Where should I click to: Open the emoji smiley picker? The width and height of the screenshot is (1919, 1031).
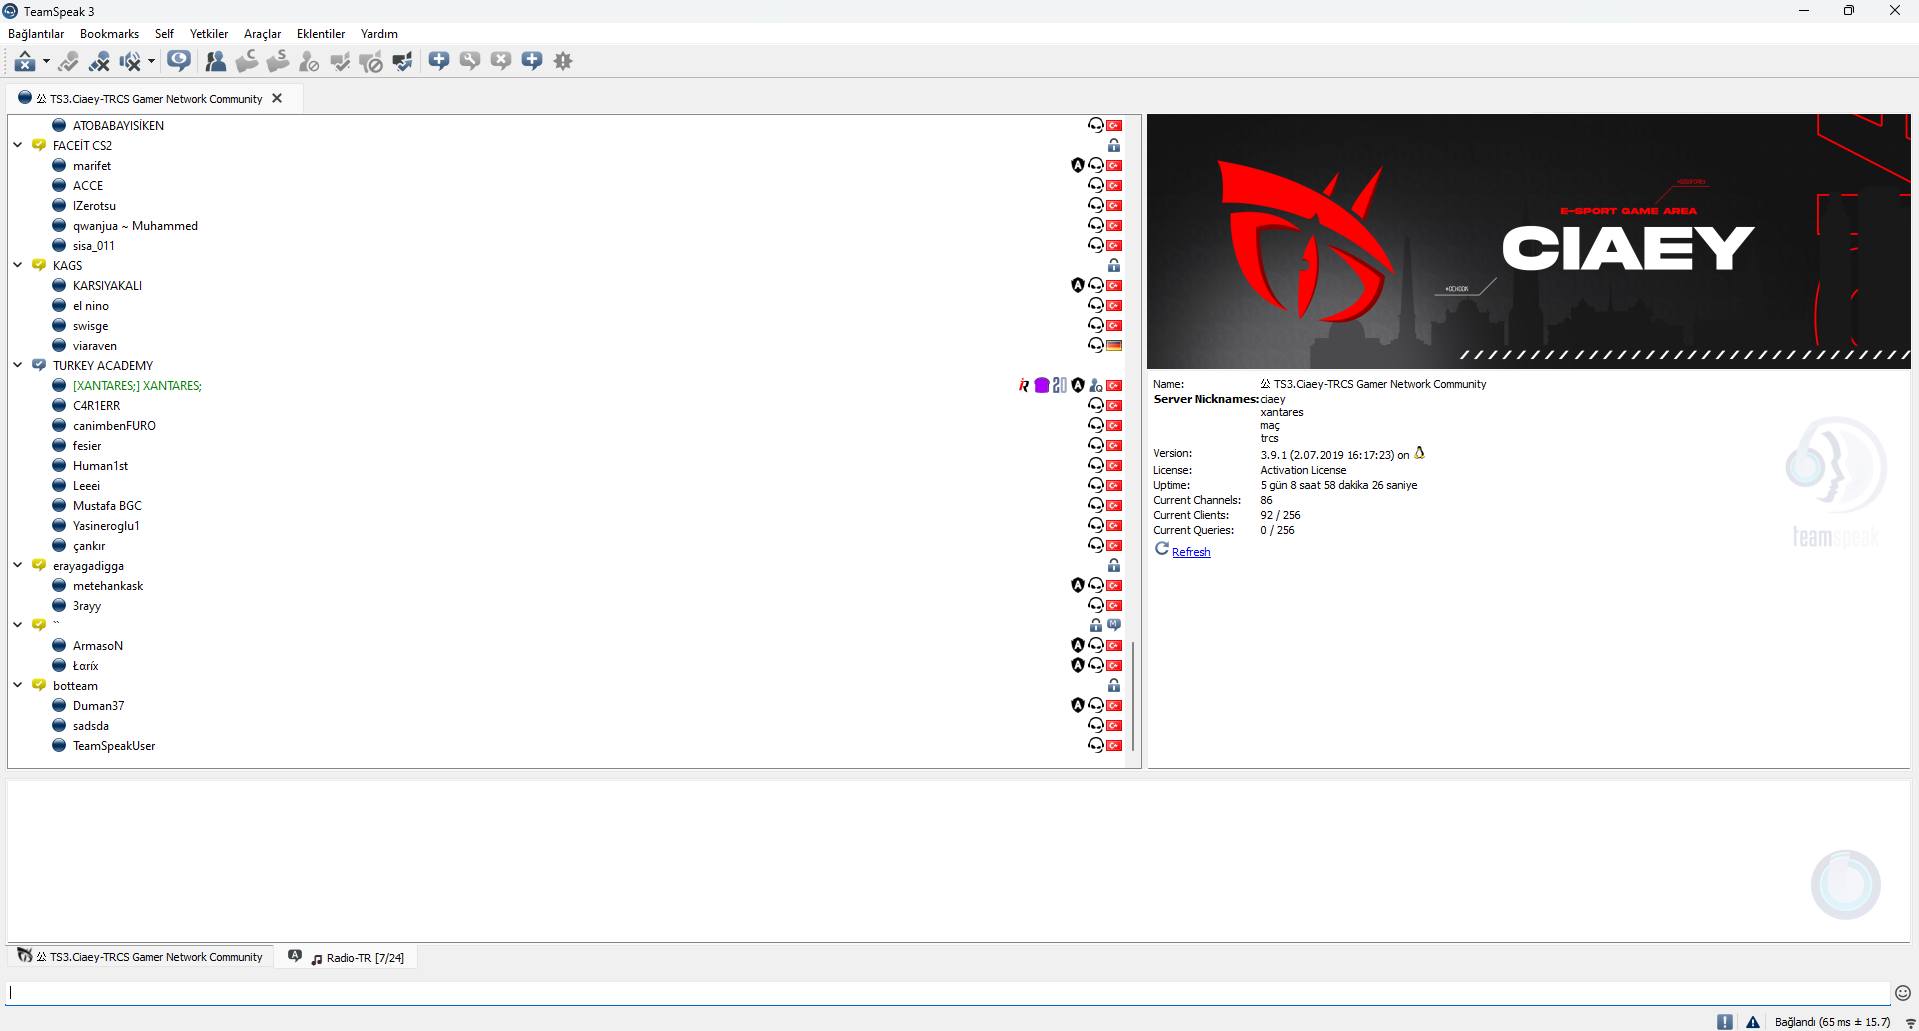click(1903, 993)
